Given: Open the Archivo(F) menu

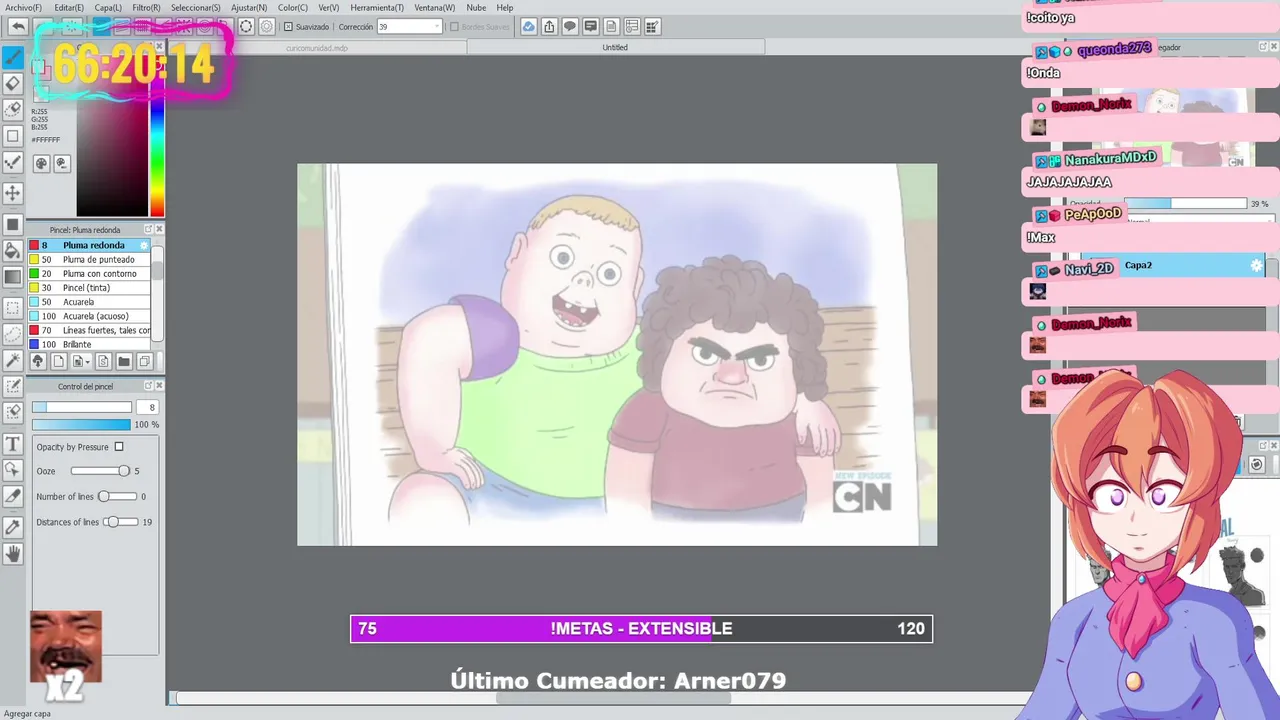Looking at the screenshot, I should point(23,7).
